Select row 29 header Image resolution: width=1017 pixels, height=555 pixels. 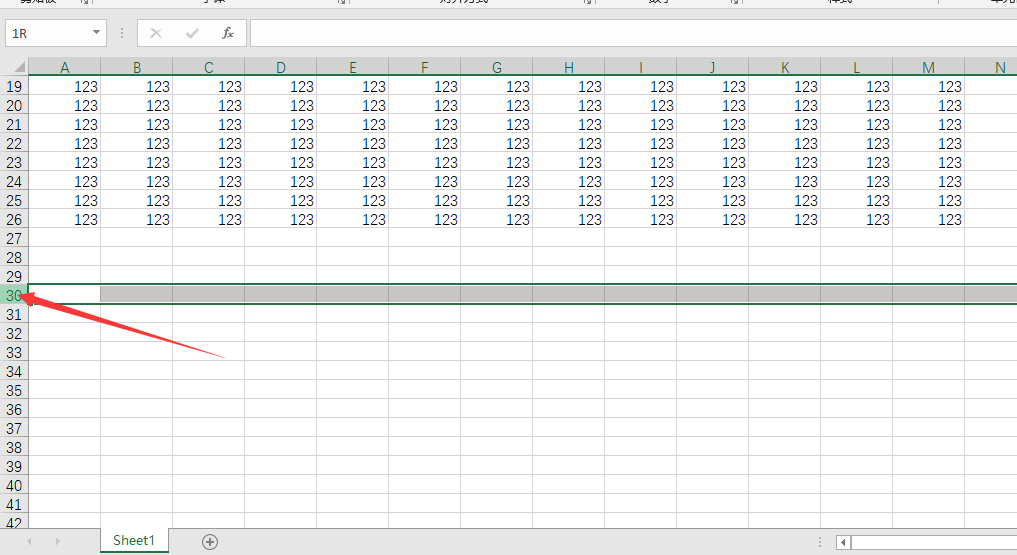(x=14, y=276)
